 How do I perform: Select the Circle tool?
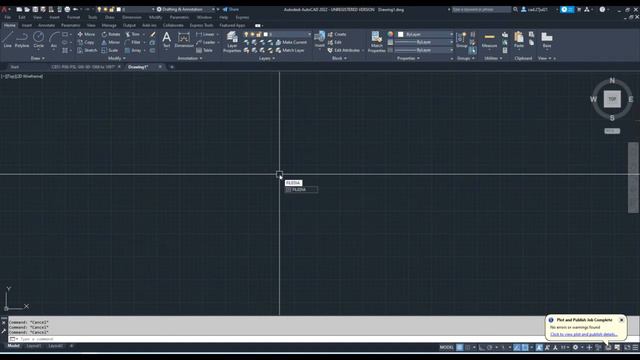point(38,40)
